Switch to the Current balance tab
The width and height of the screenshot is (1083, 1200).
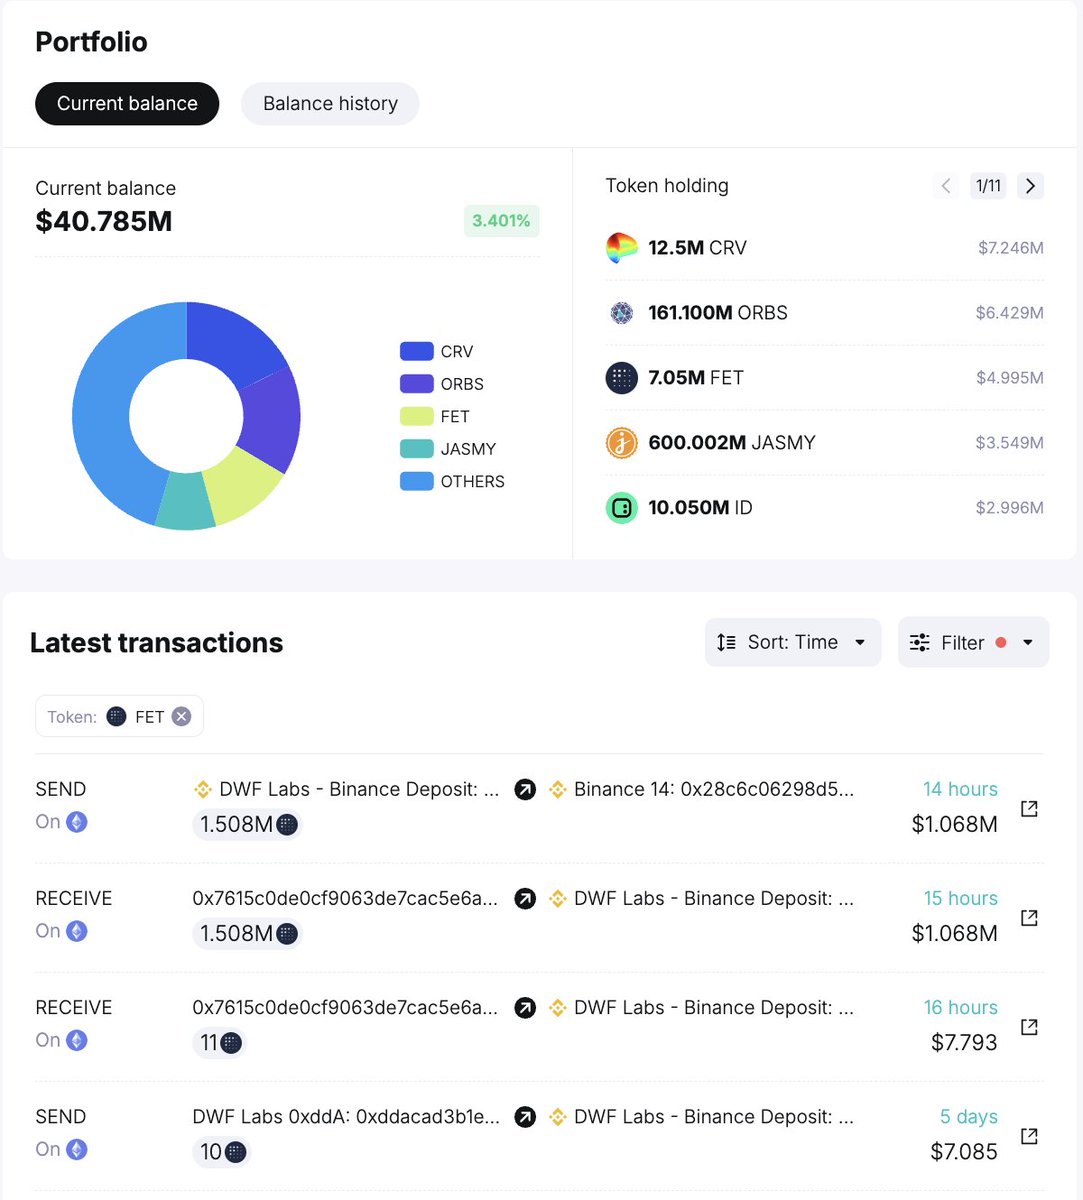(127, 104)
